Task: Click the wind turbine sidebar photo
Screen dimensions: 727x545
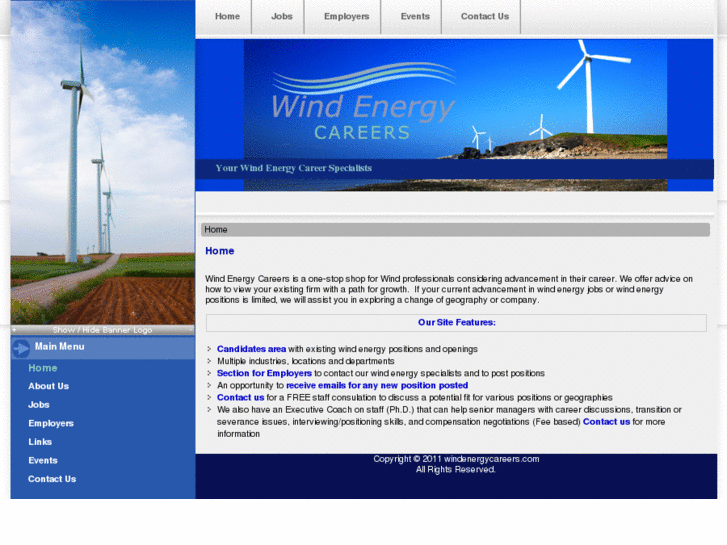Action: (102, 162)
